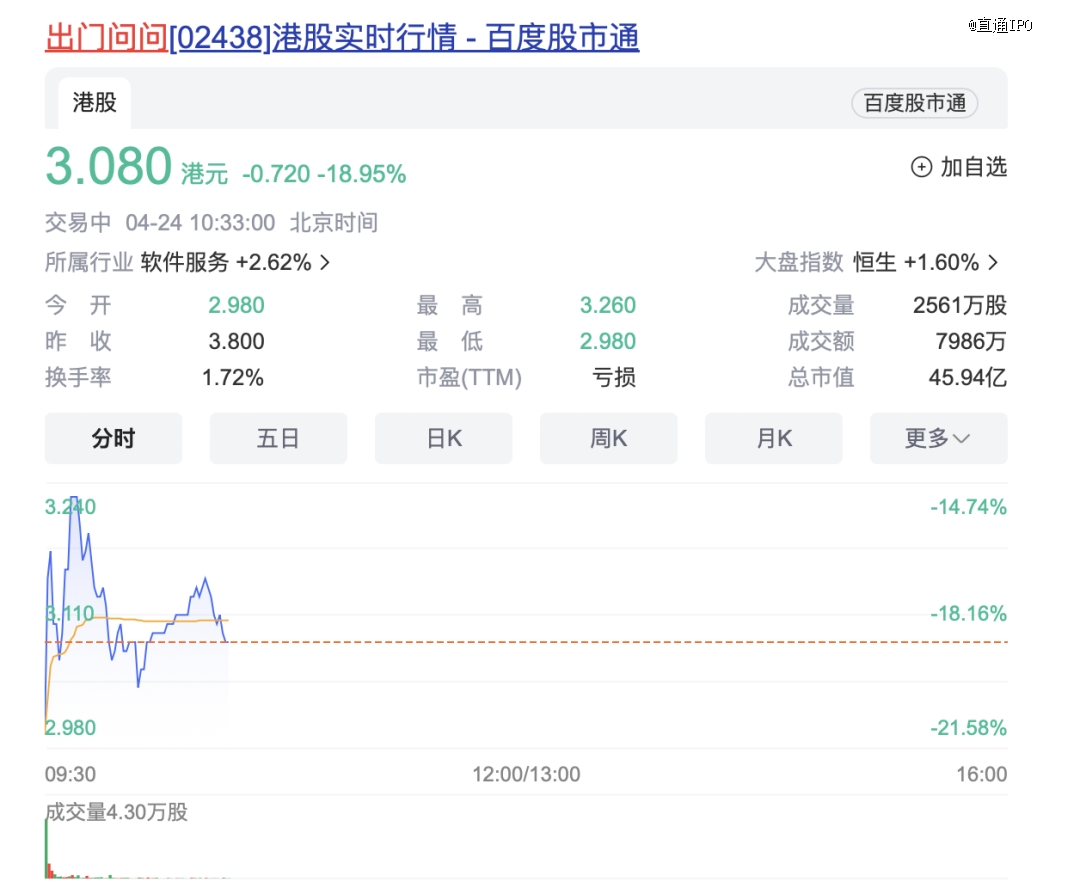This screenshot has width=1080, height=894.
Task: Click the 09:30 time axis label
Action: [70, 774]
